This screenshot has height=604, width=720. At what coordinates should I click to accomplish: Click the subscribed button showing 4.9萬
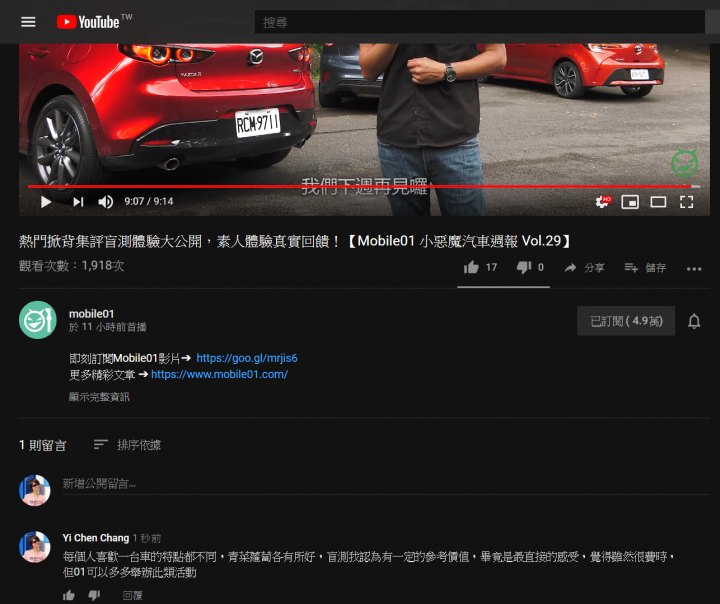(x=626, y=321)
